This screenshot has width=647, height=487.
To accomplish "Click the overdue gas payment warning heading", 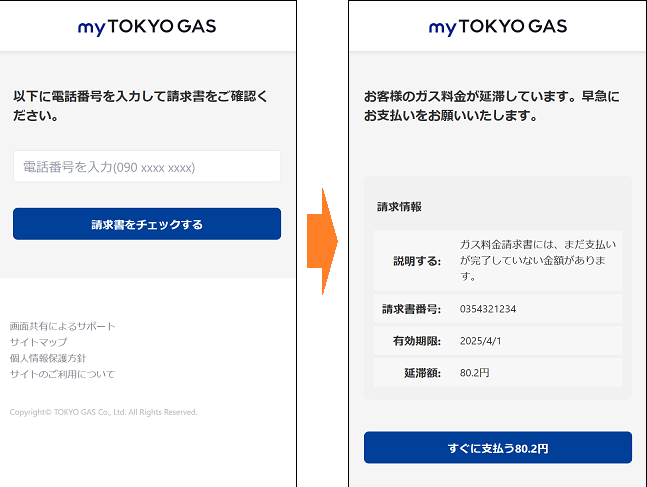I will (491, 106).
